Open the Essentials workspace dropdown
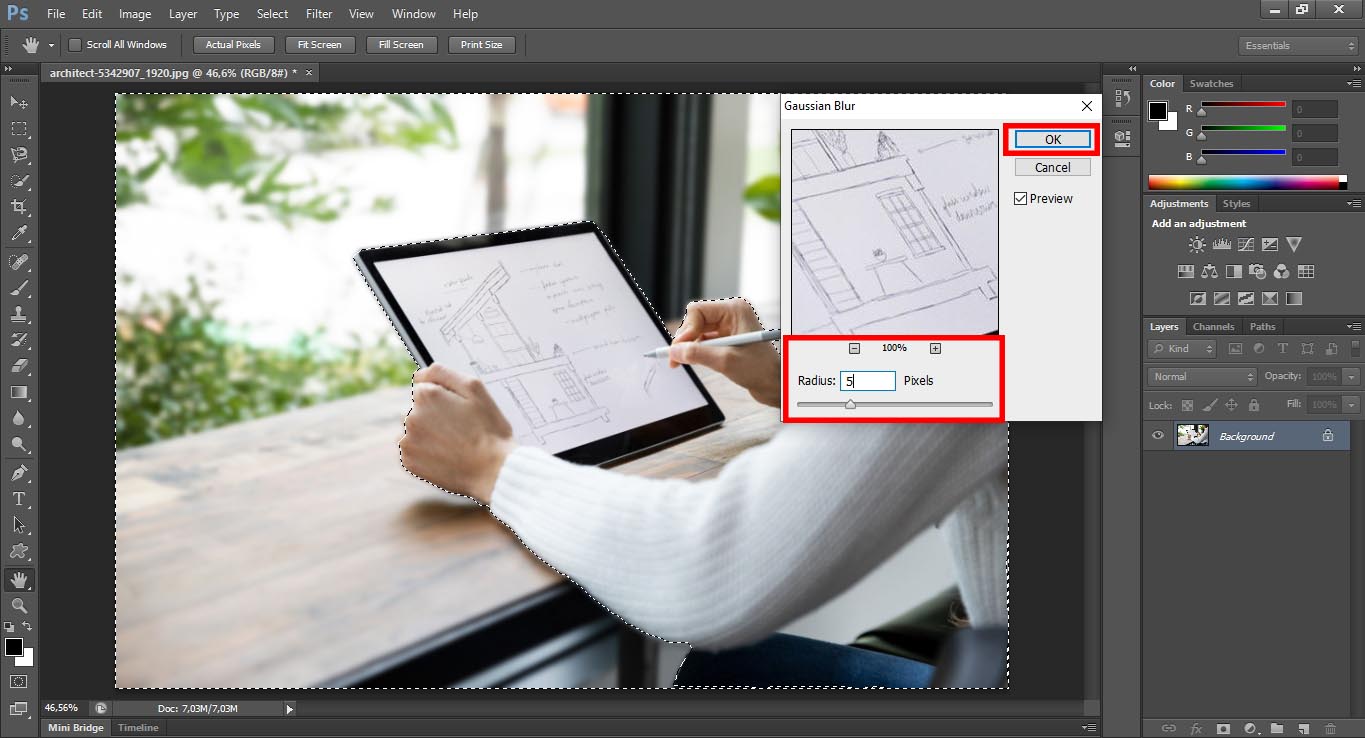1365x738 pixels. tap(1297, 45)
